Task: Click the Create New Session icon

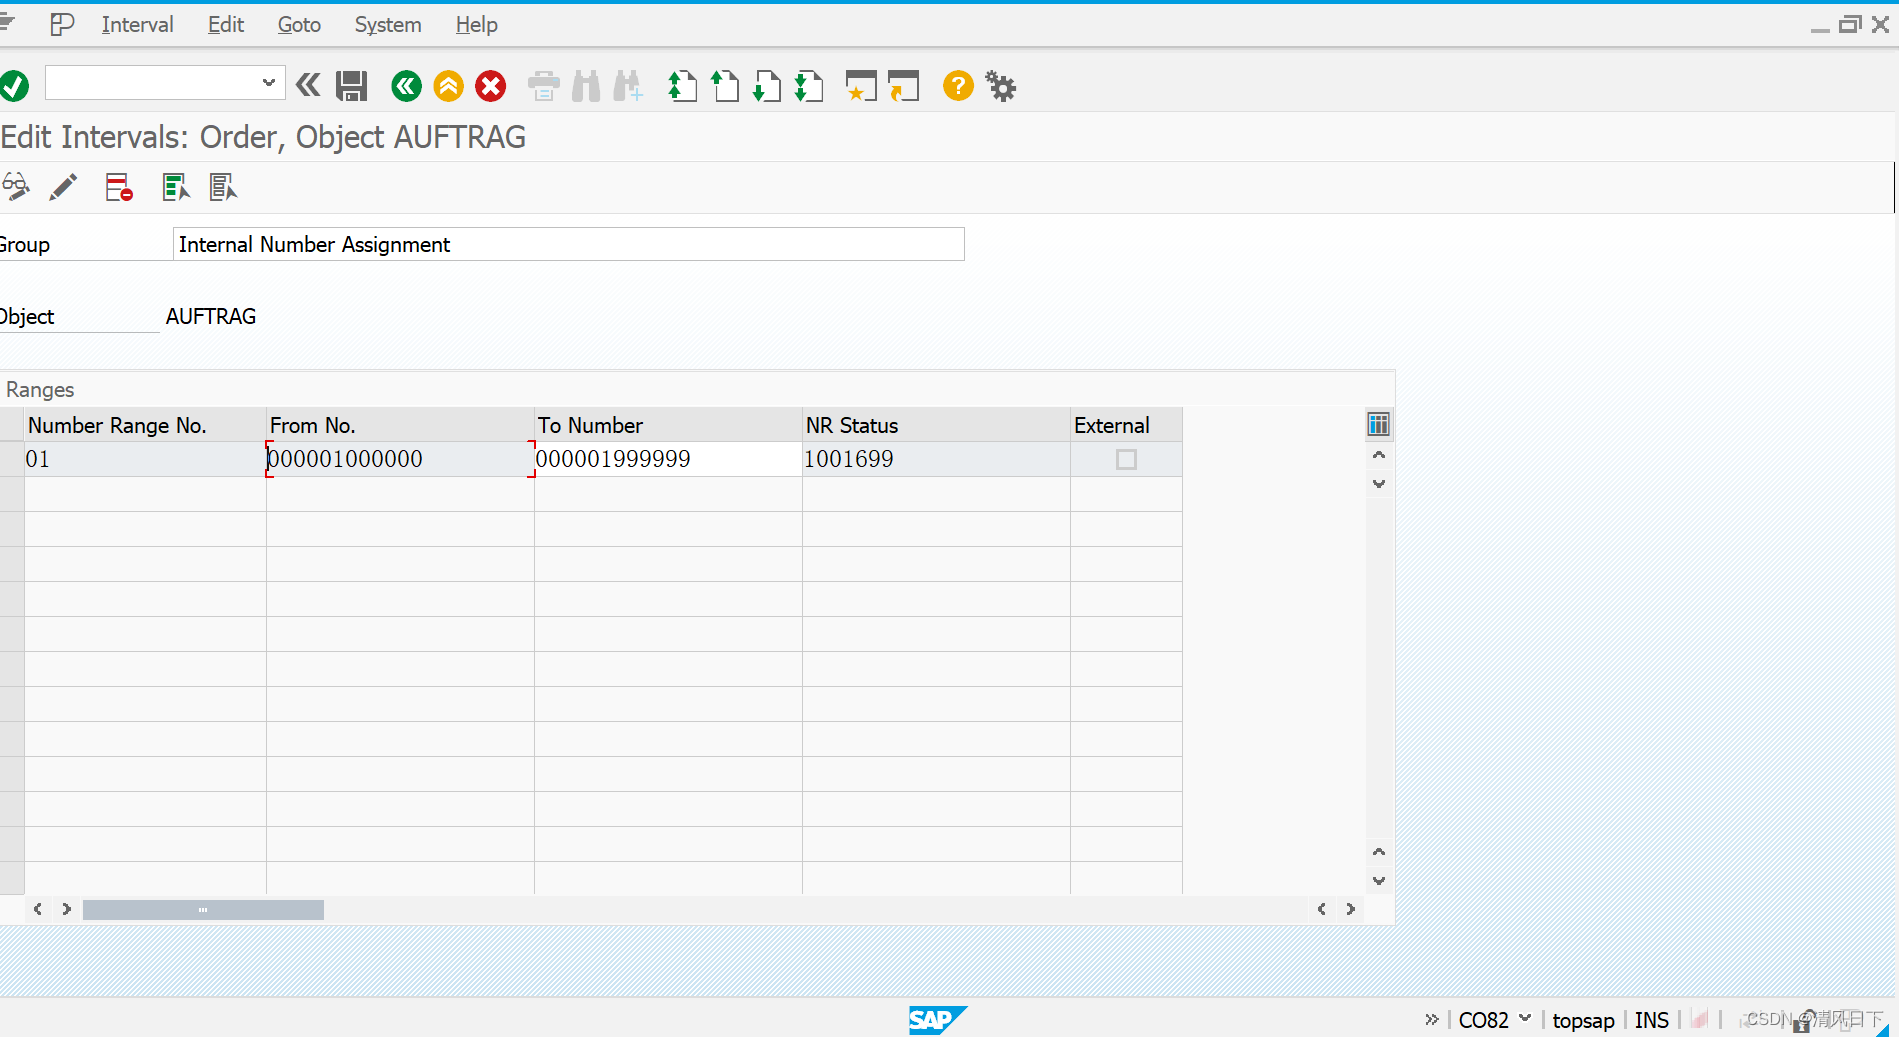Action: [861, 86]
